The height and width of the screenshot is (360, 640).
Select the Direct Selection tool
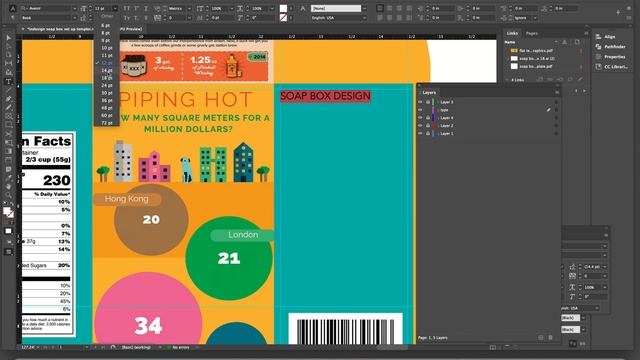pyautogui.click(x=9, y=46)
